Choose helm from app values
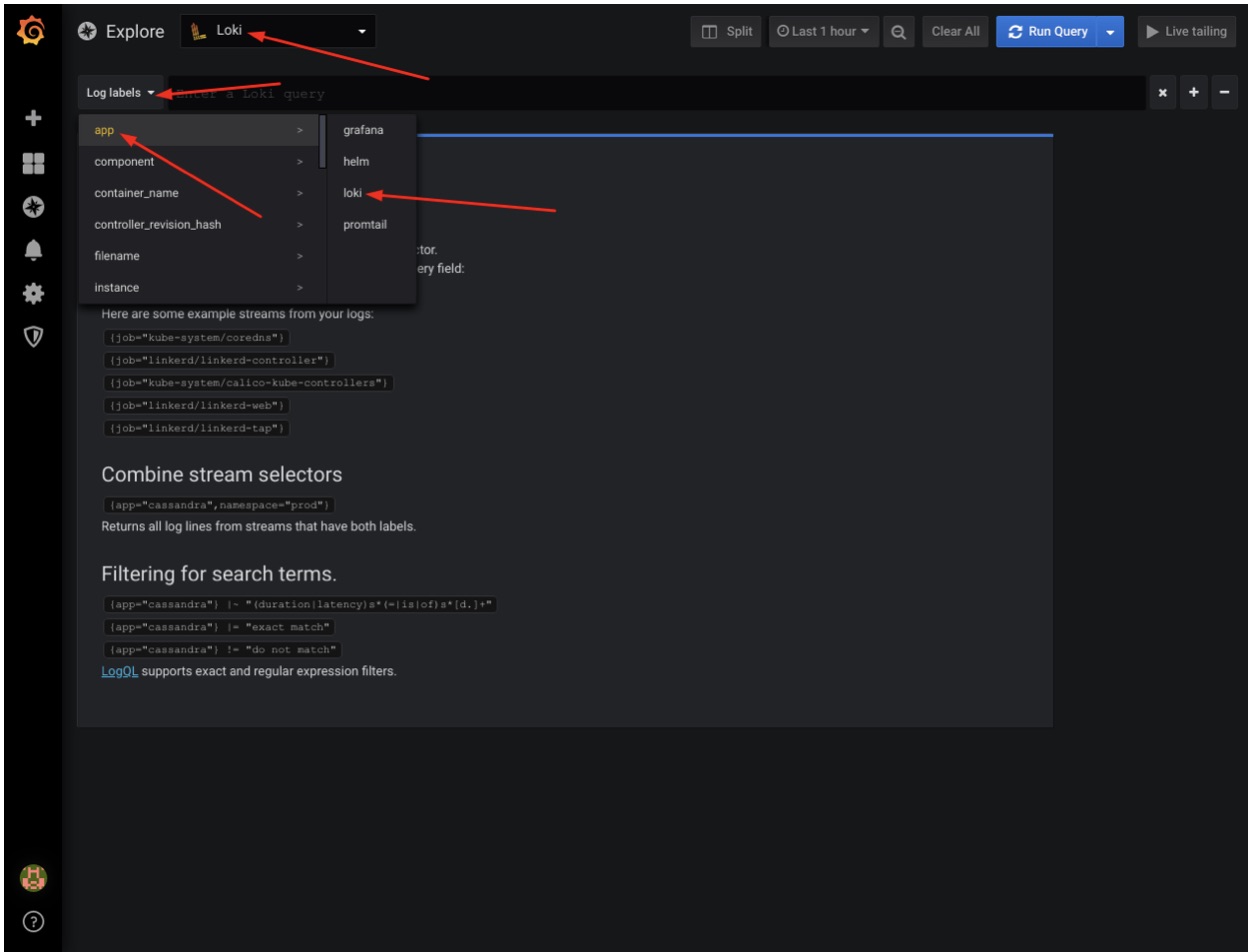Image resolution: width=1248 pixels, height=952 pixels. tap(371, 161)
